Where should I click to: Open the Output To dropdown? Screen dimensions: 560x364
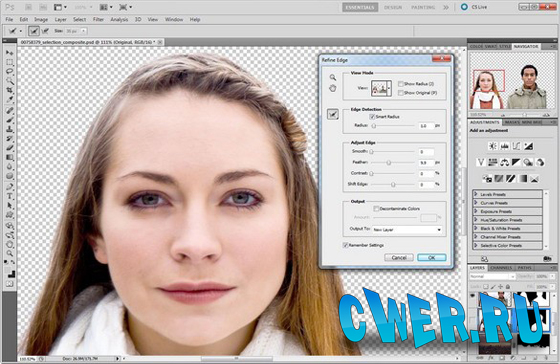[407, 230]
